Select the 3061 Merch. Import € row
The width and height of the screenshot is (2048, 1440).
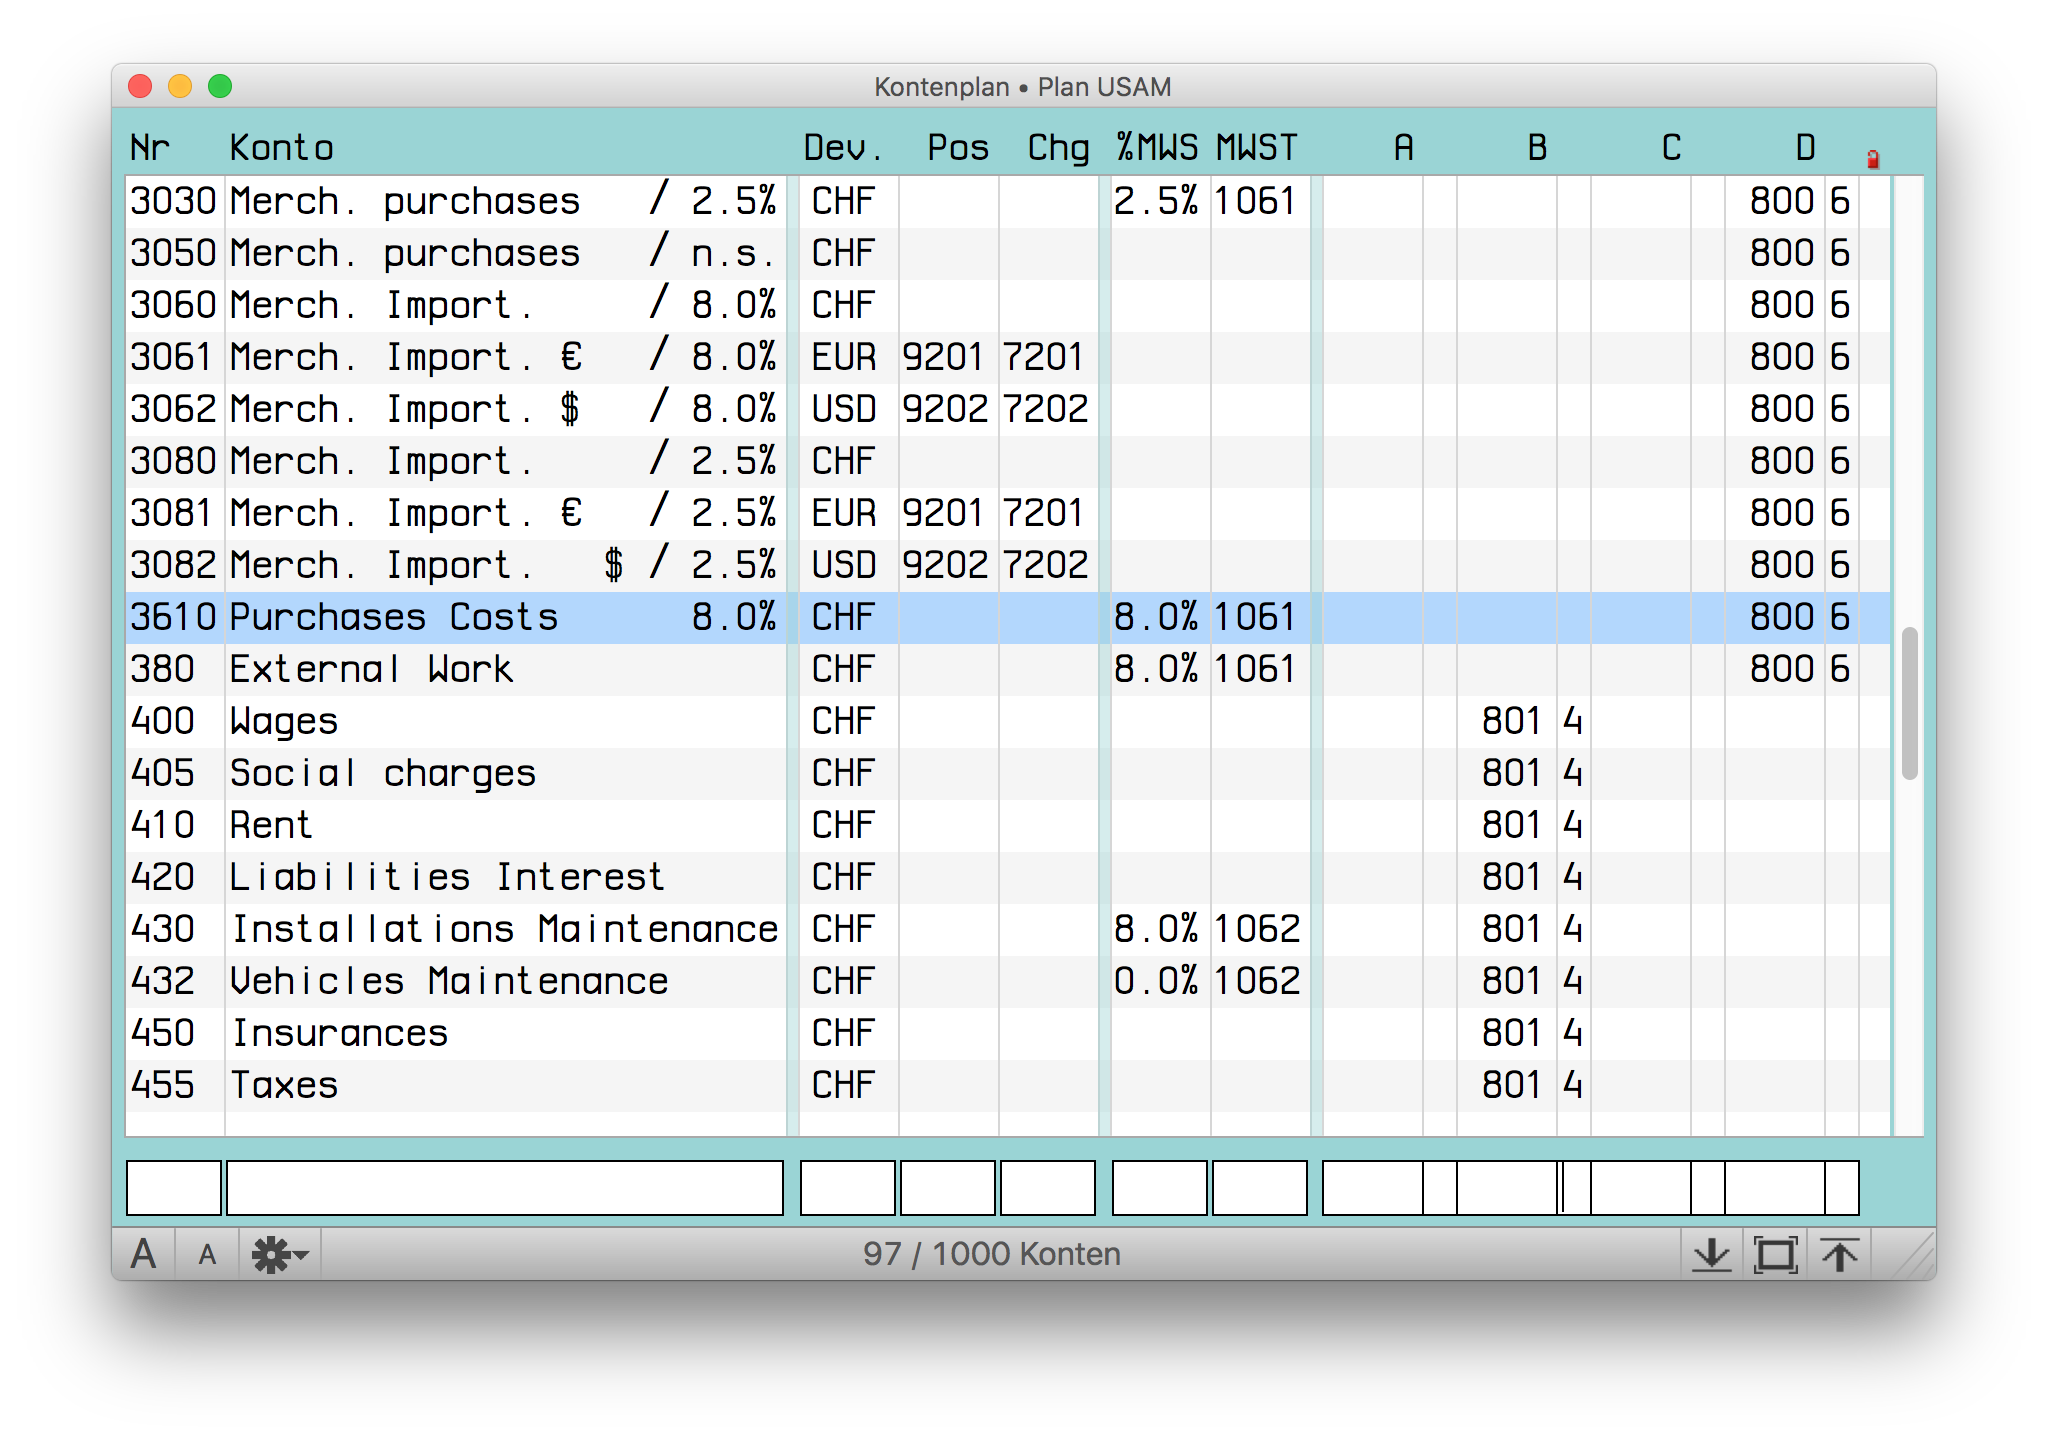500,357
